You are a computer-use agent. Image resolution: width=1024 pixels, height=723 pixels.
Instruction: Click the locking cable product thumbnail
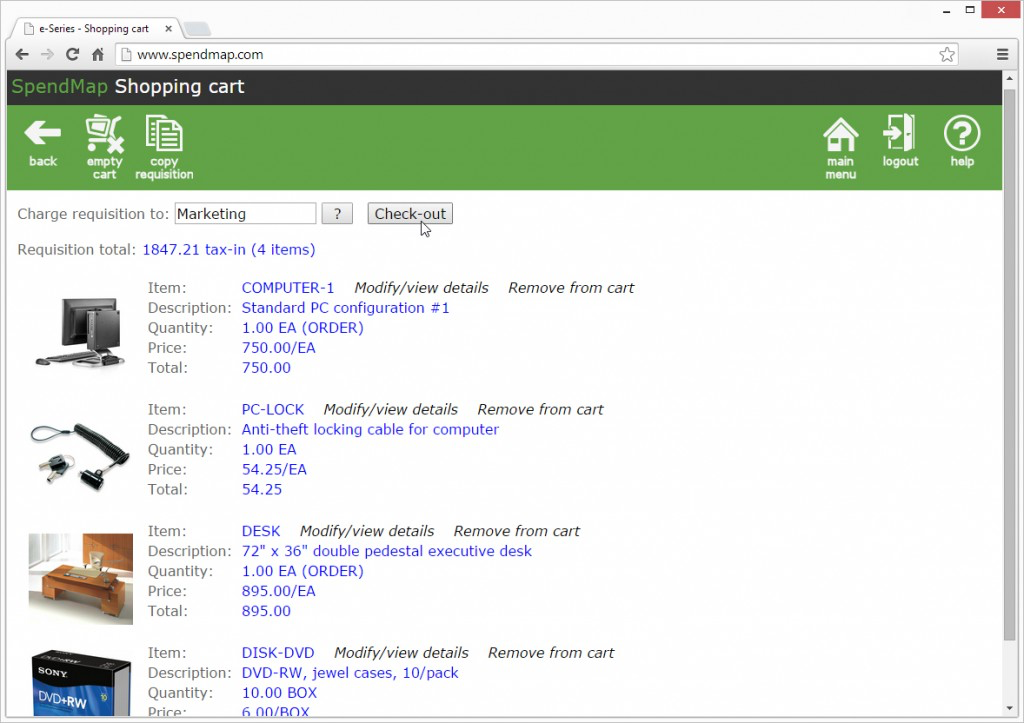coord(80,456)
